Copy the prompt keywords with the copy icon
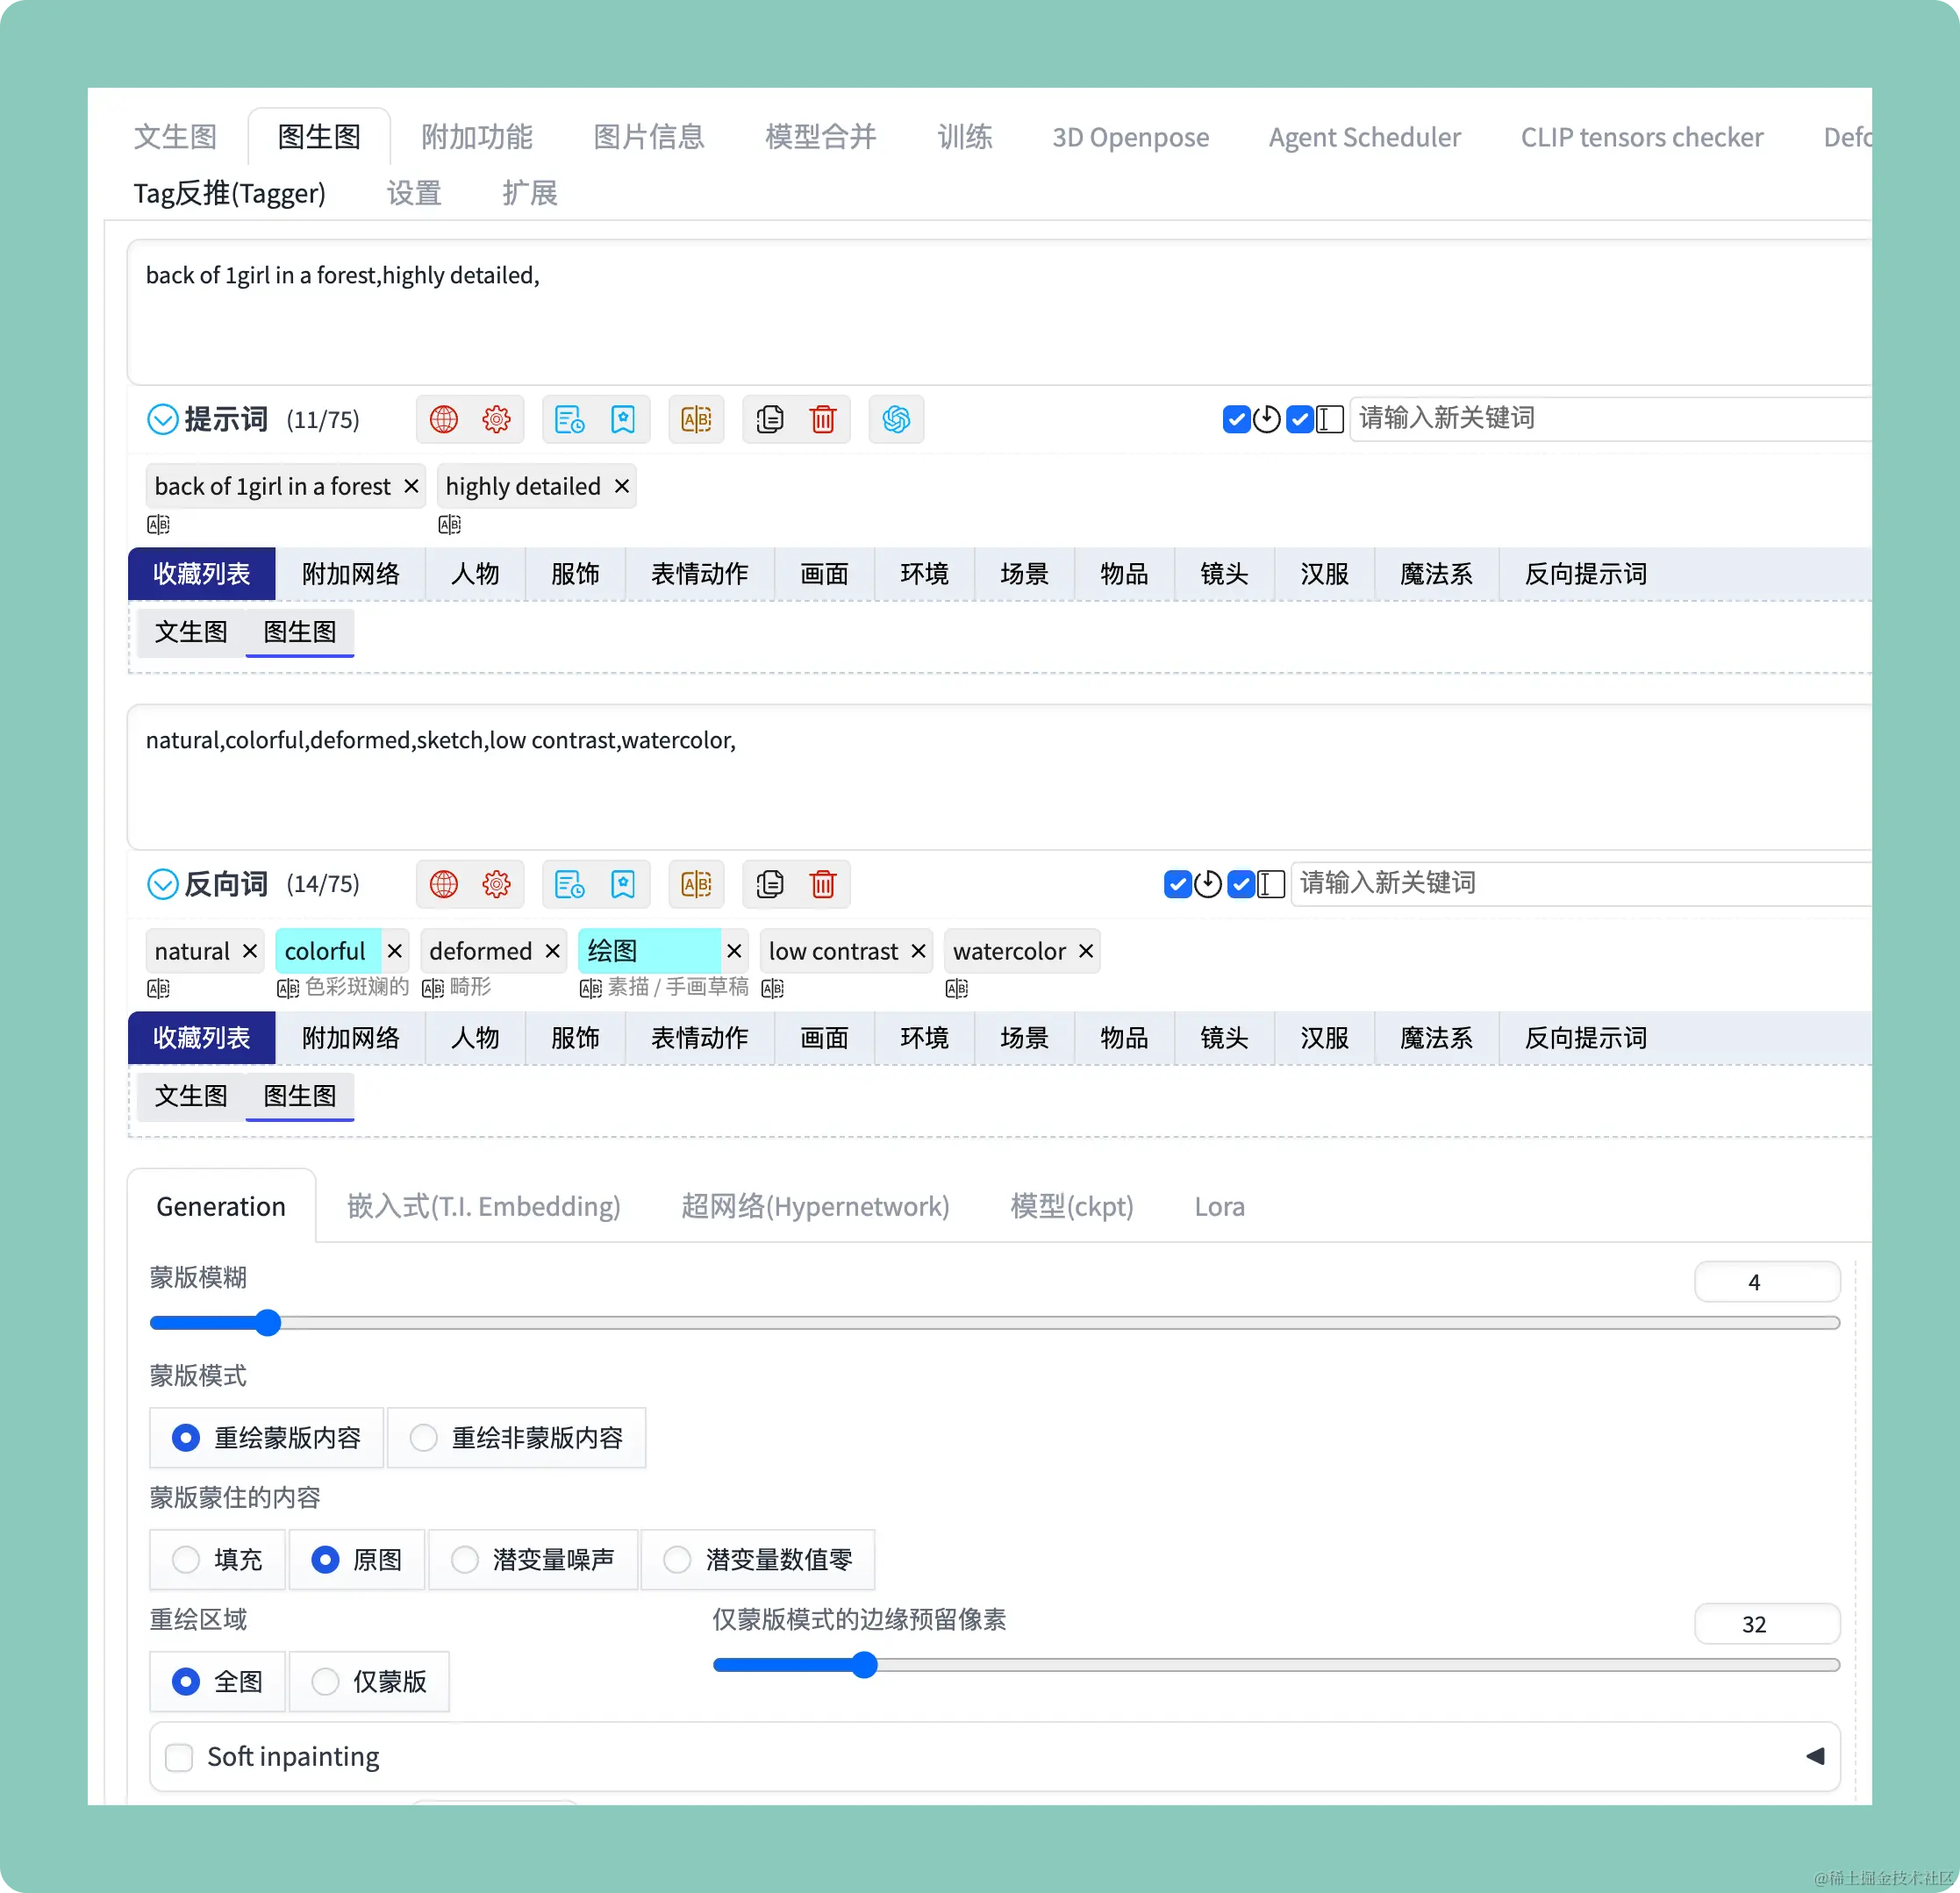Screen dimensions: 1960x1893 [x=770, y=419]
